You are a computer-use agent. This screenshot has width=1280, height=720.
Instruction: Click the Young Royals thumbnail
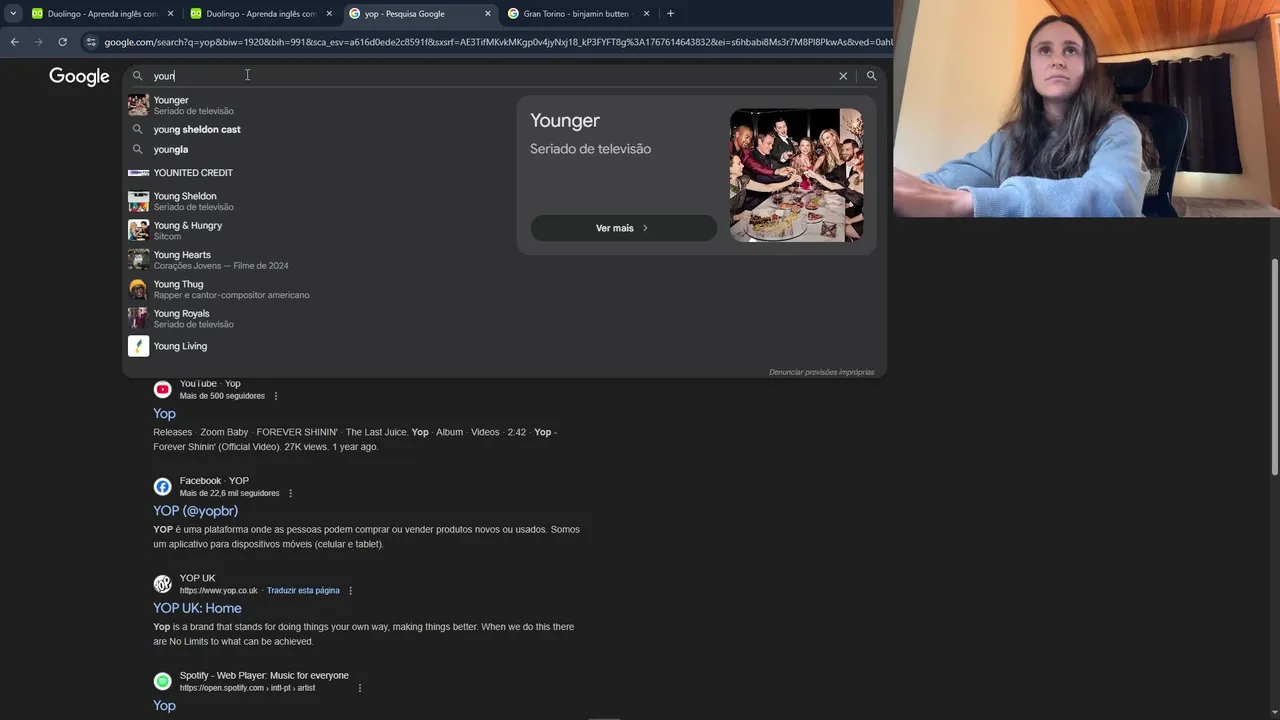point(138,318)
